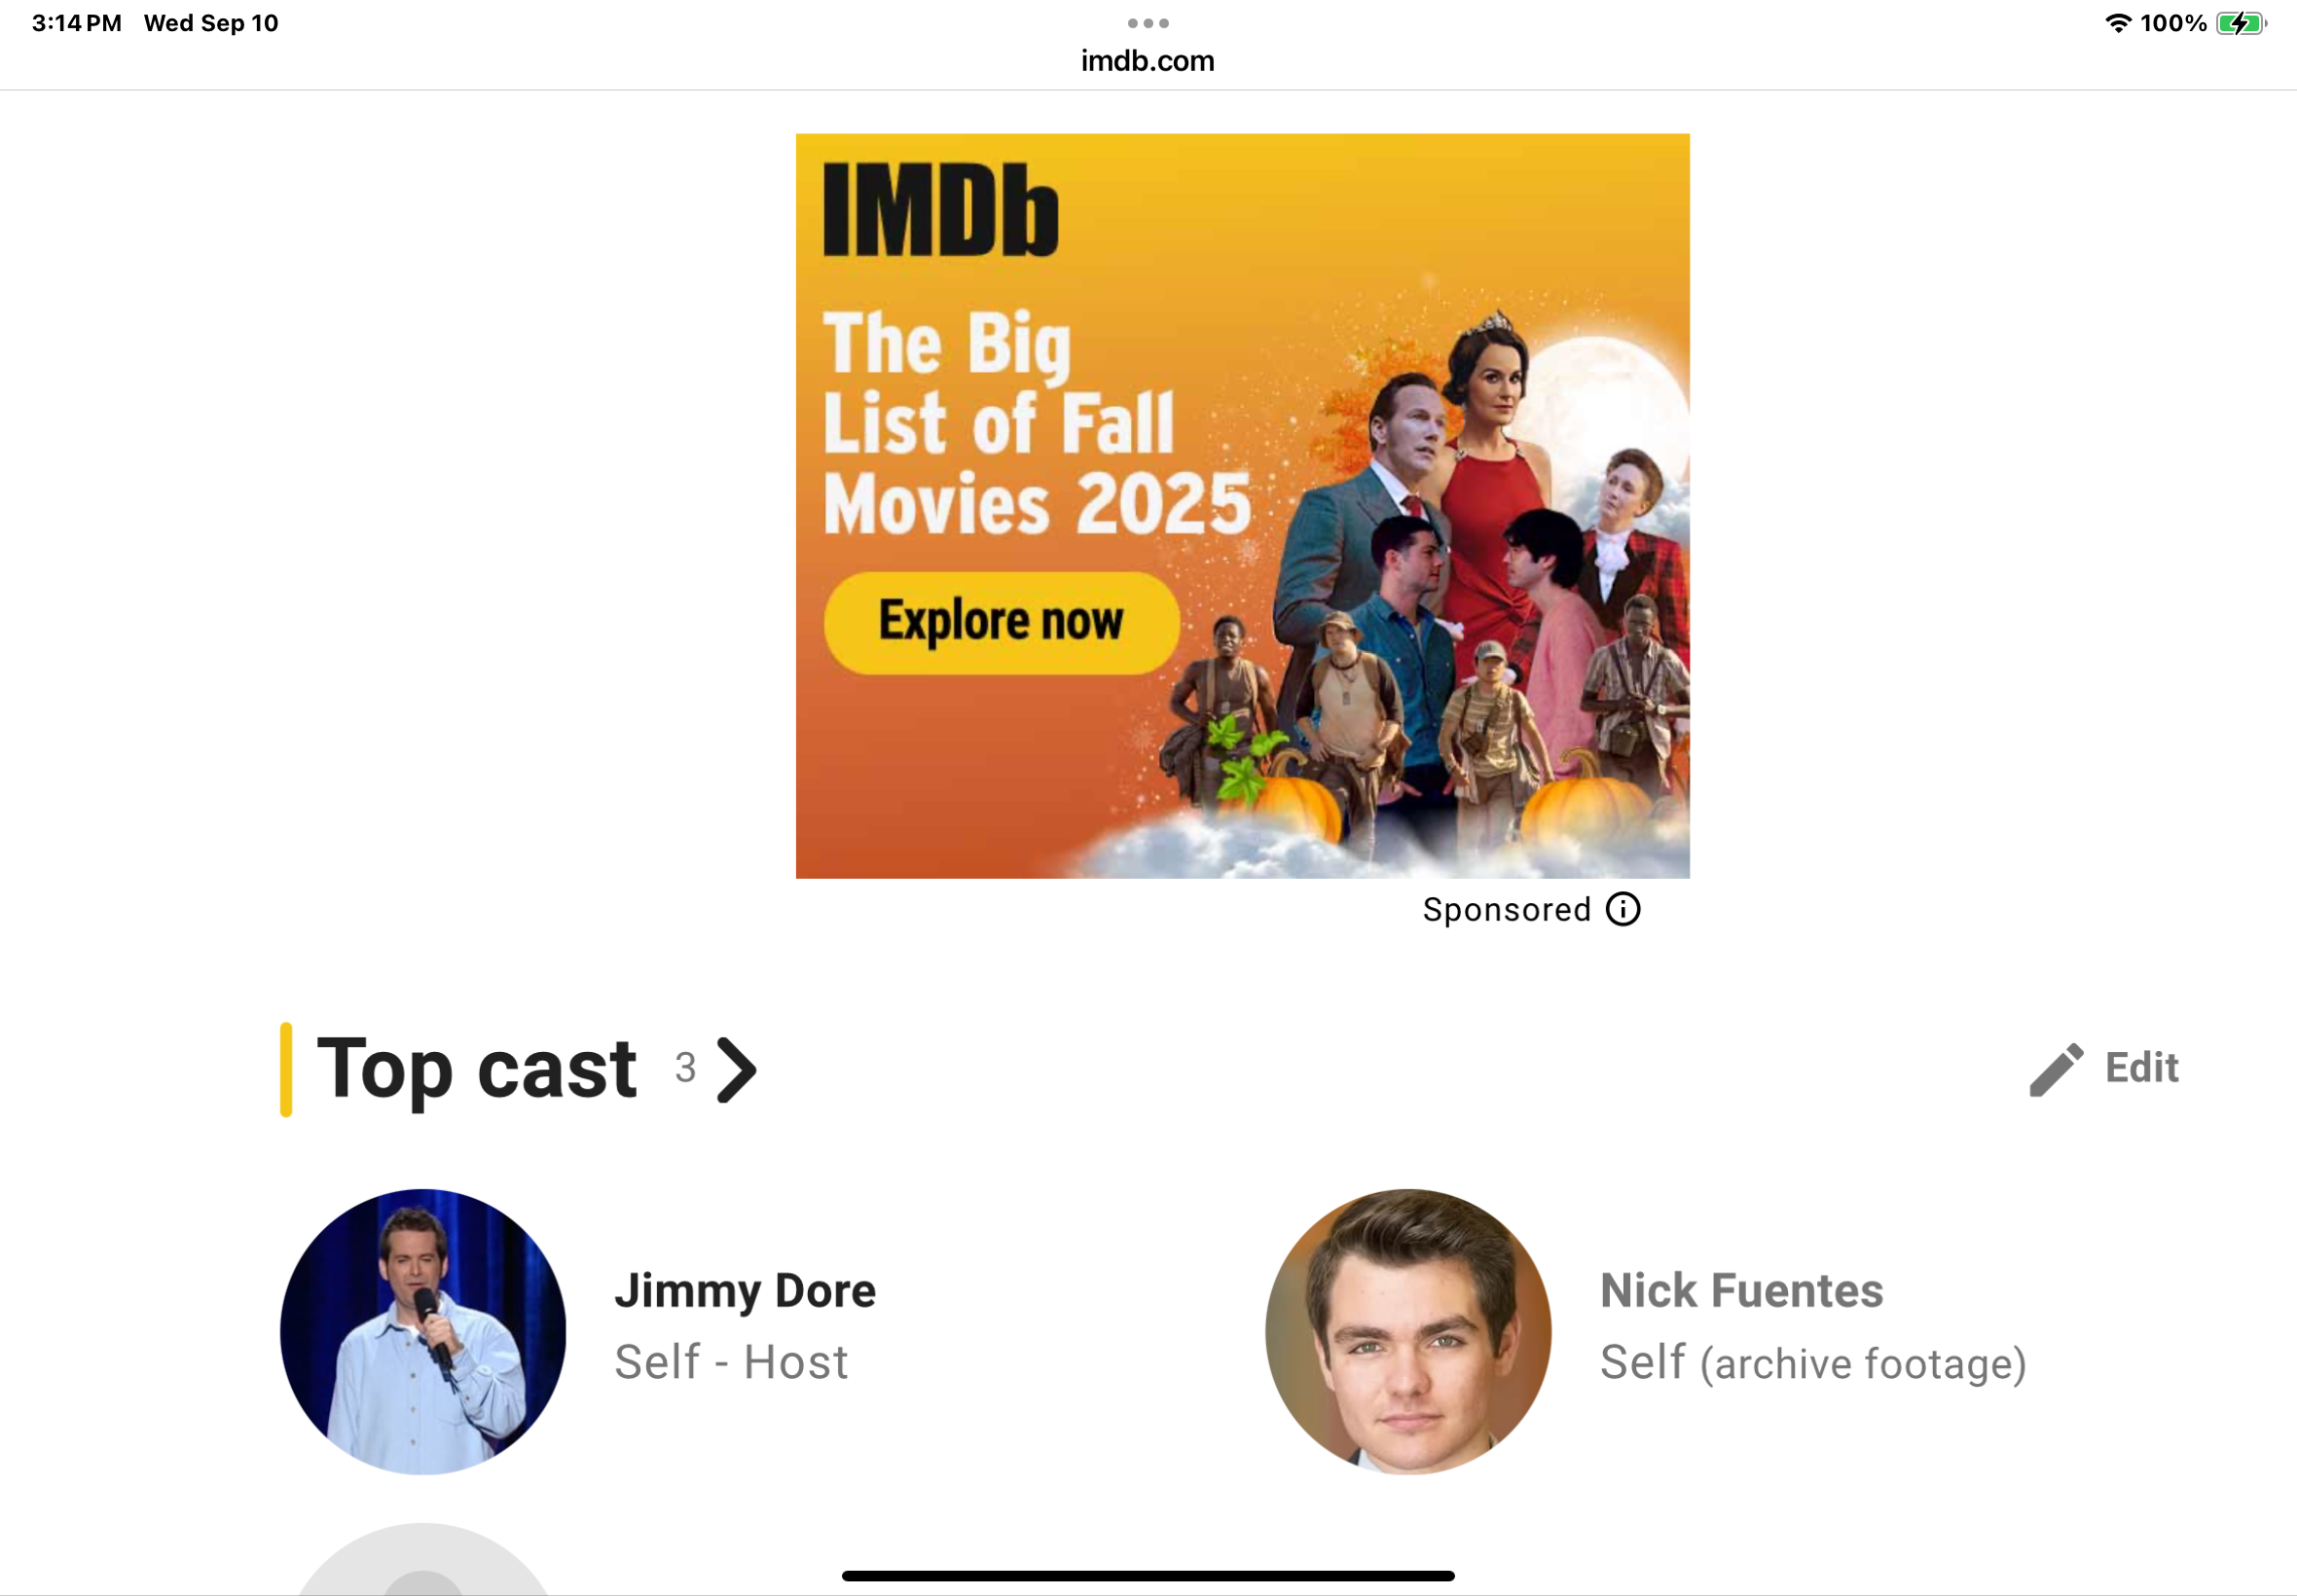Tap the imdb.com address bar
The width and height of the screenshot is (2297, 1596).
[1148, 61]
